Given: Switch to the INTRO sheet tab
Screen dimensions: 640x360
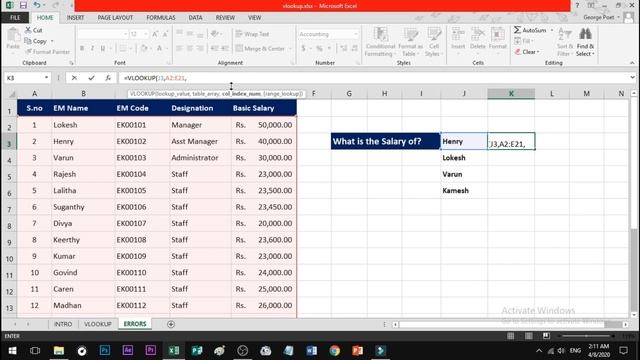Looking at the screenshot, I should click(x=63, y=324).
